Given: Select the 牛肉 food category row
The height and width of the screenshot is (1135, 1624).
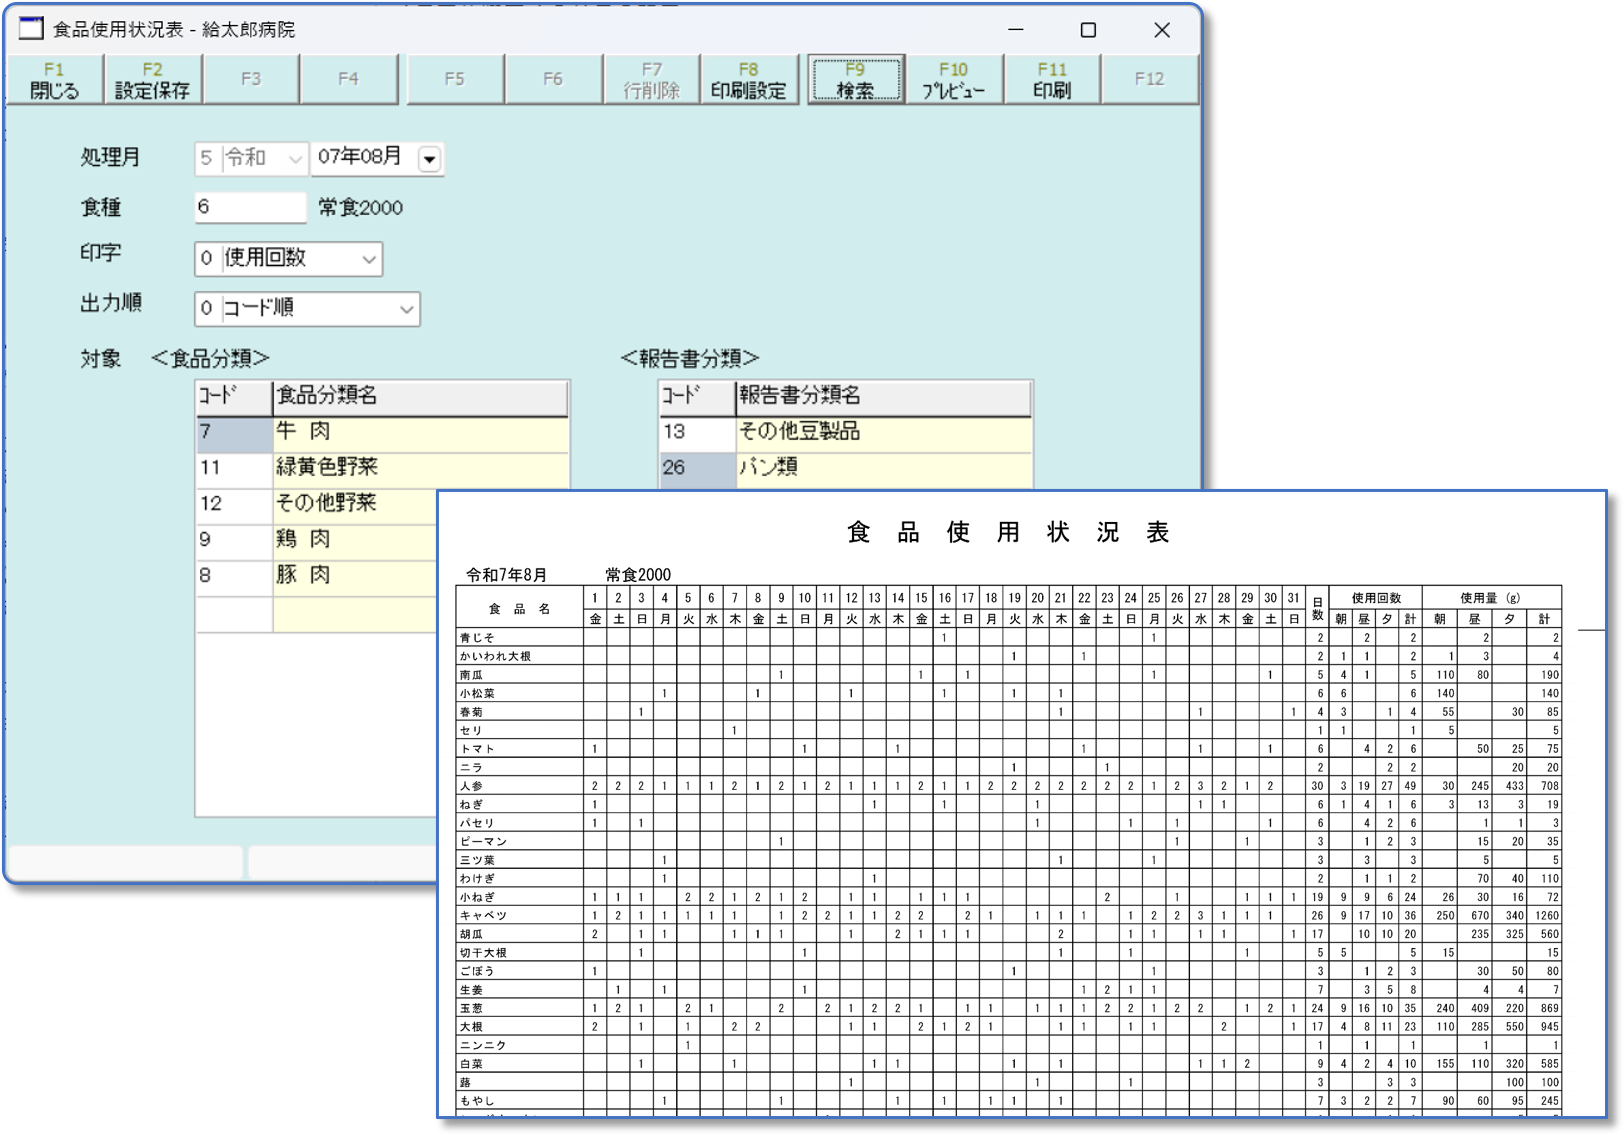Looking at the screenshot, I should coord(420,432).
